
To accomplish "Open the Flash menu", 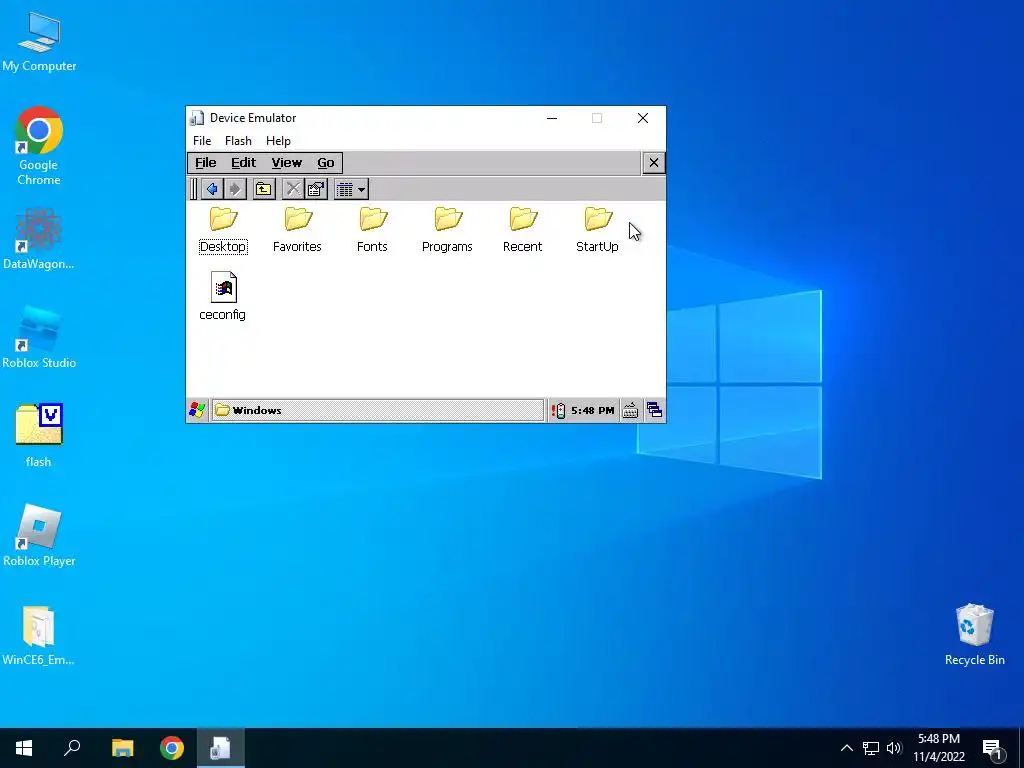I will [x=238, y=141].
